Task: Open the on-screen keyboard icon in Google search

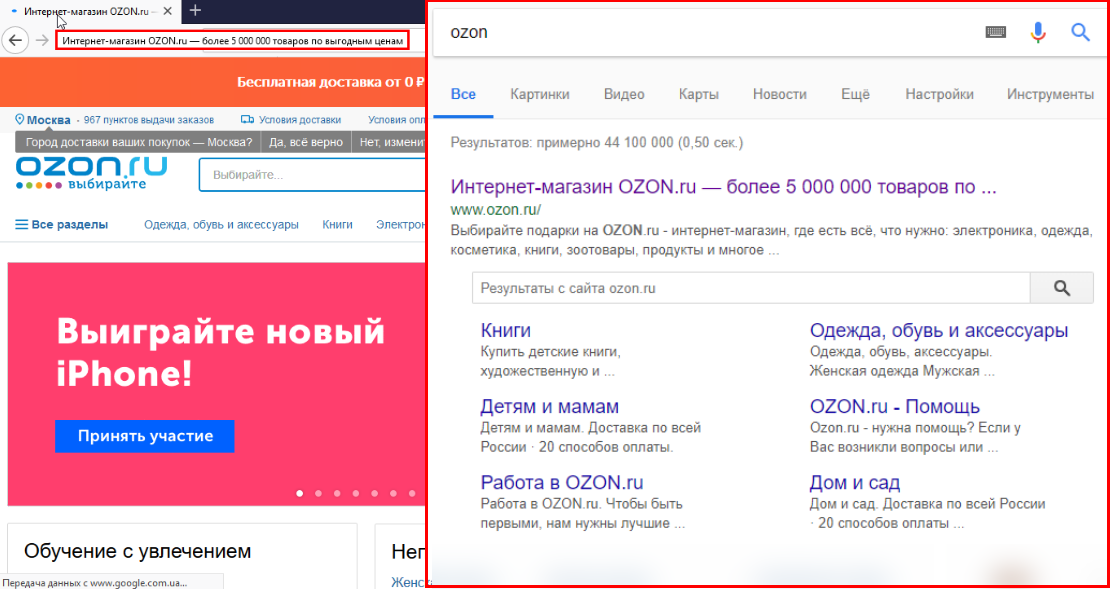Action: 996,33
